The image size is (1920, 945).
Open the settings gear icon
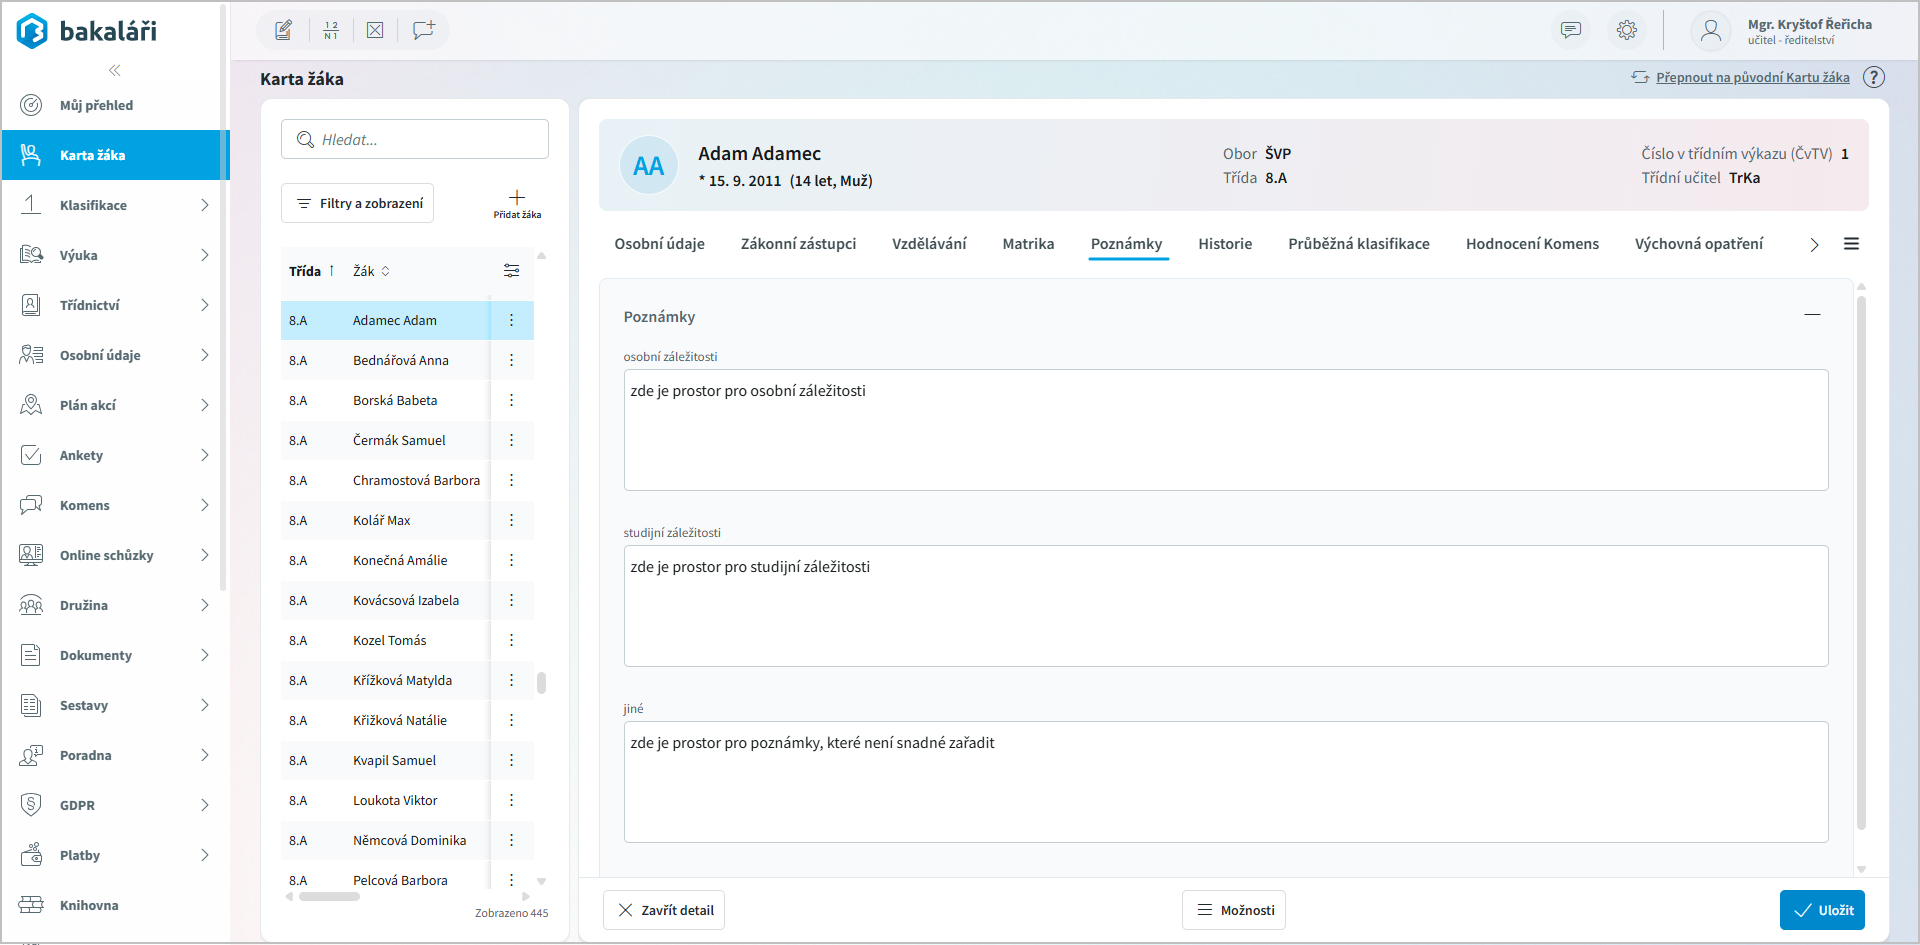pos(1627,30)
